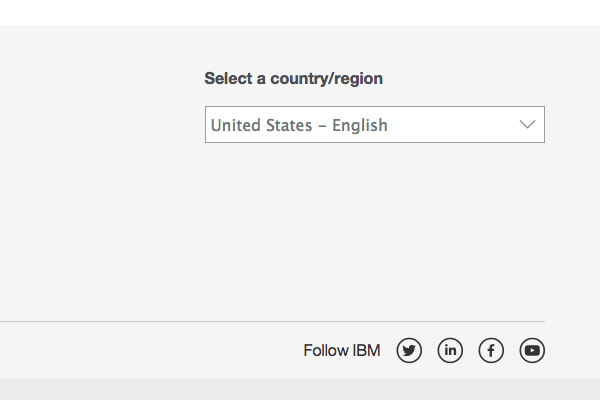The image size is (600, 400).
Task: Select the circled 'in' LinkedIn icon
Action: (x=450, y=350)
